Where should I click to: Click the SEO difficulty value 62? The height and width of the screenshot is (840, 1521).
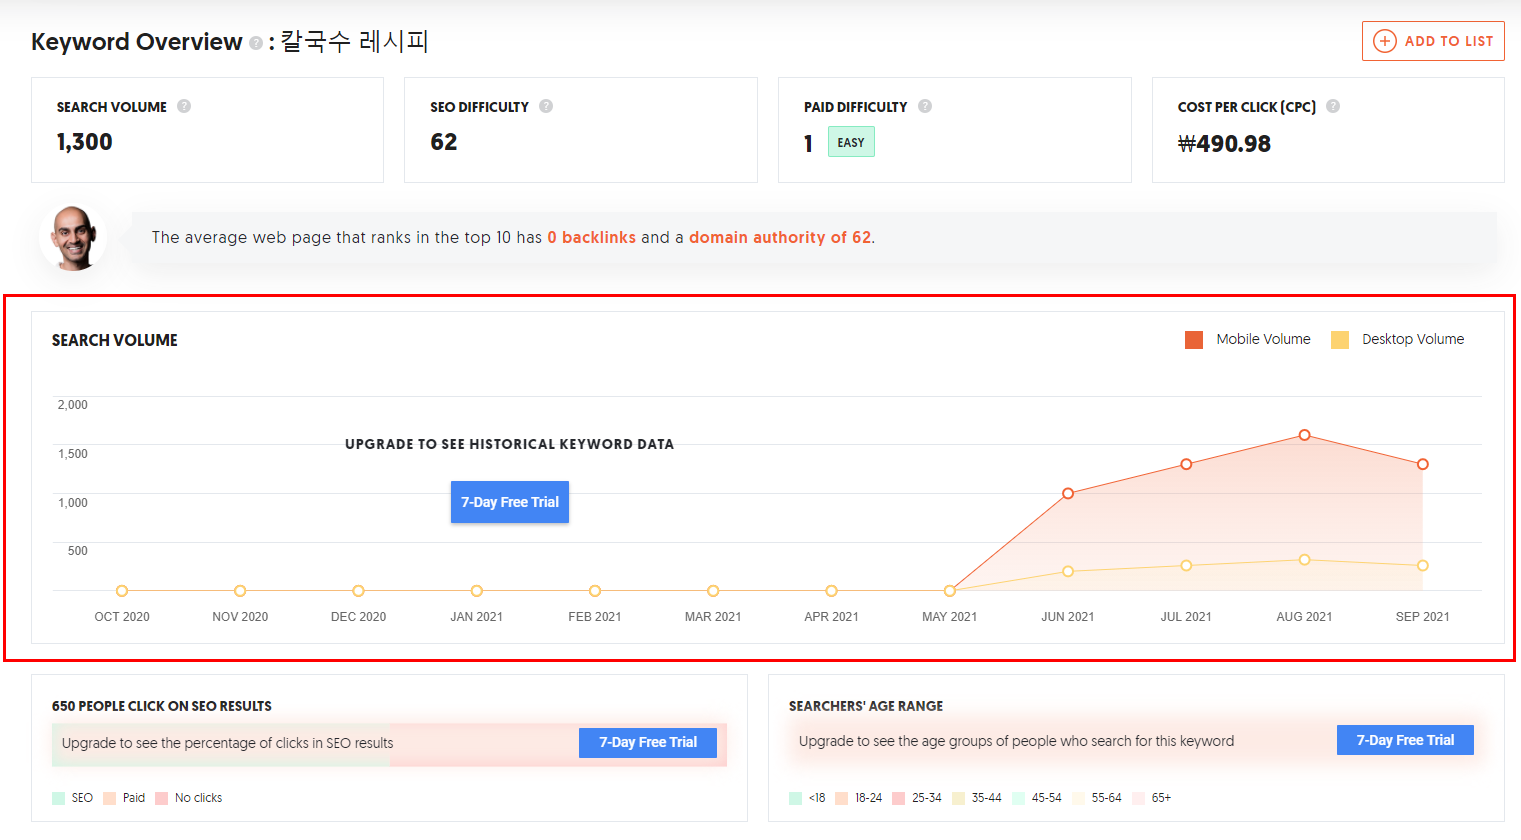444,142
